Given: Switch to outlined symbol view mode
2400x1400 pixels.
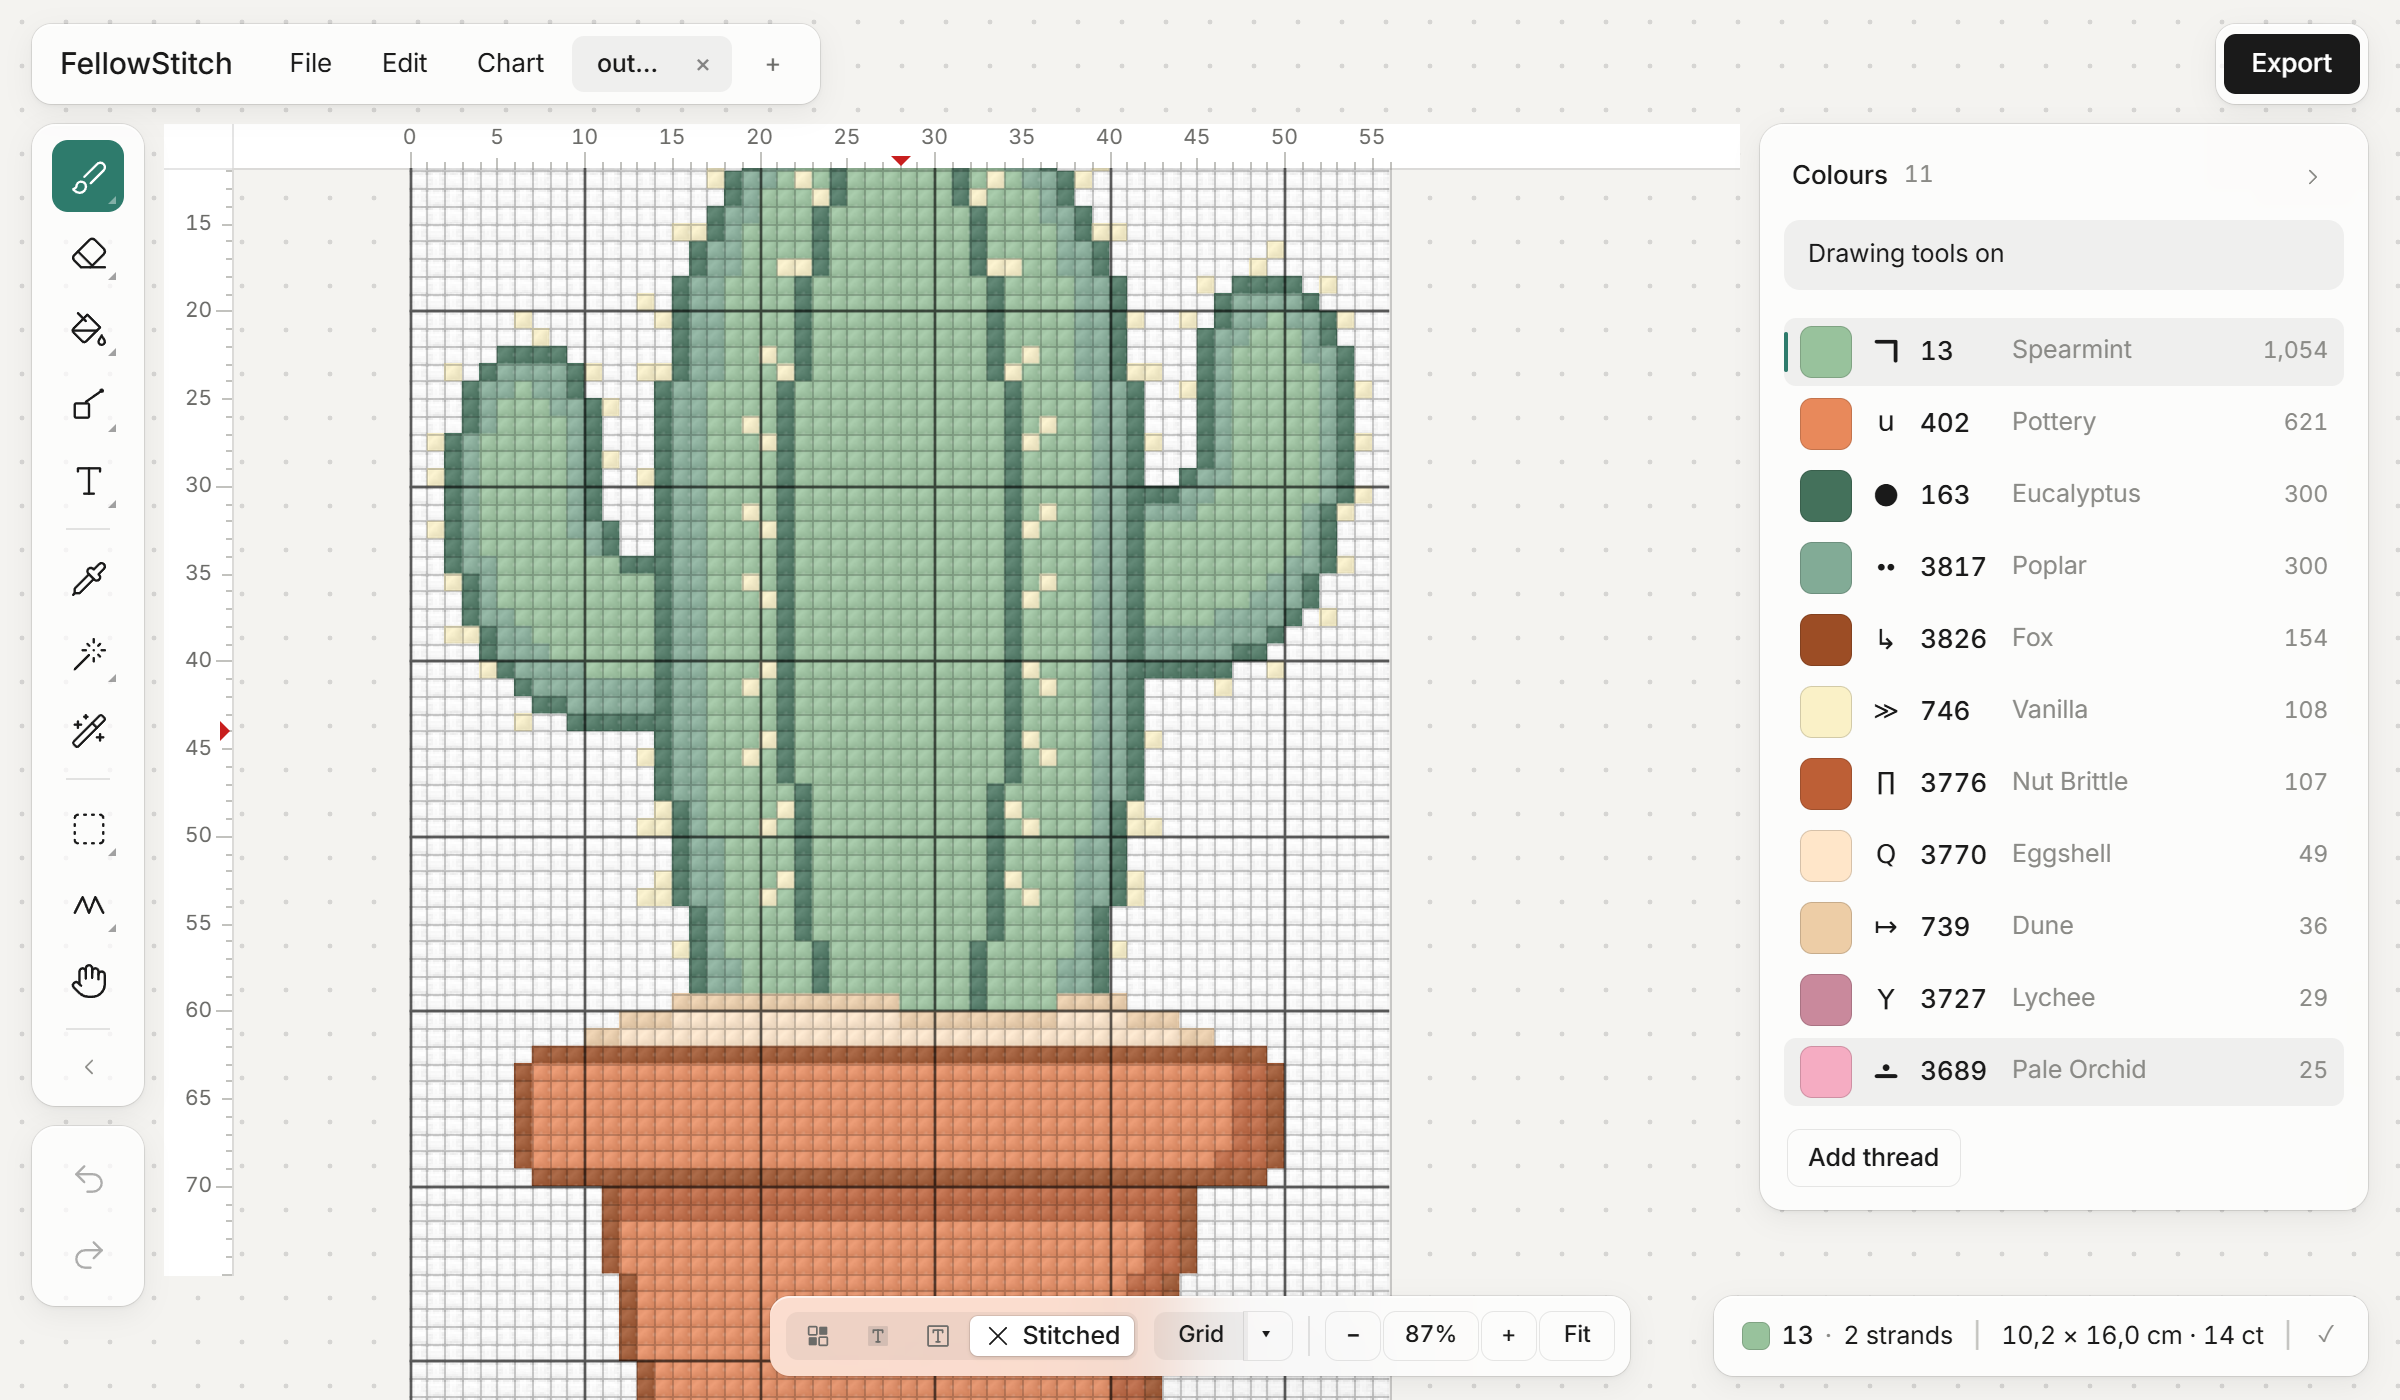Looking at the screenshot, I should (x=938, y=1336).
